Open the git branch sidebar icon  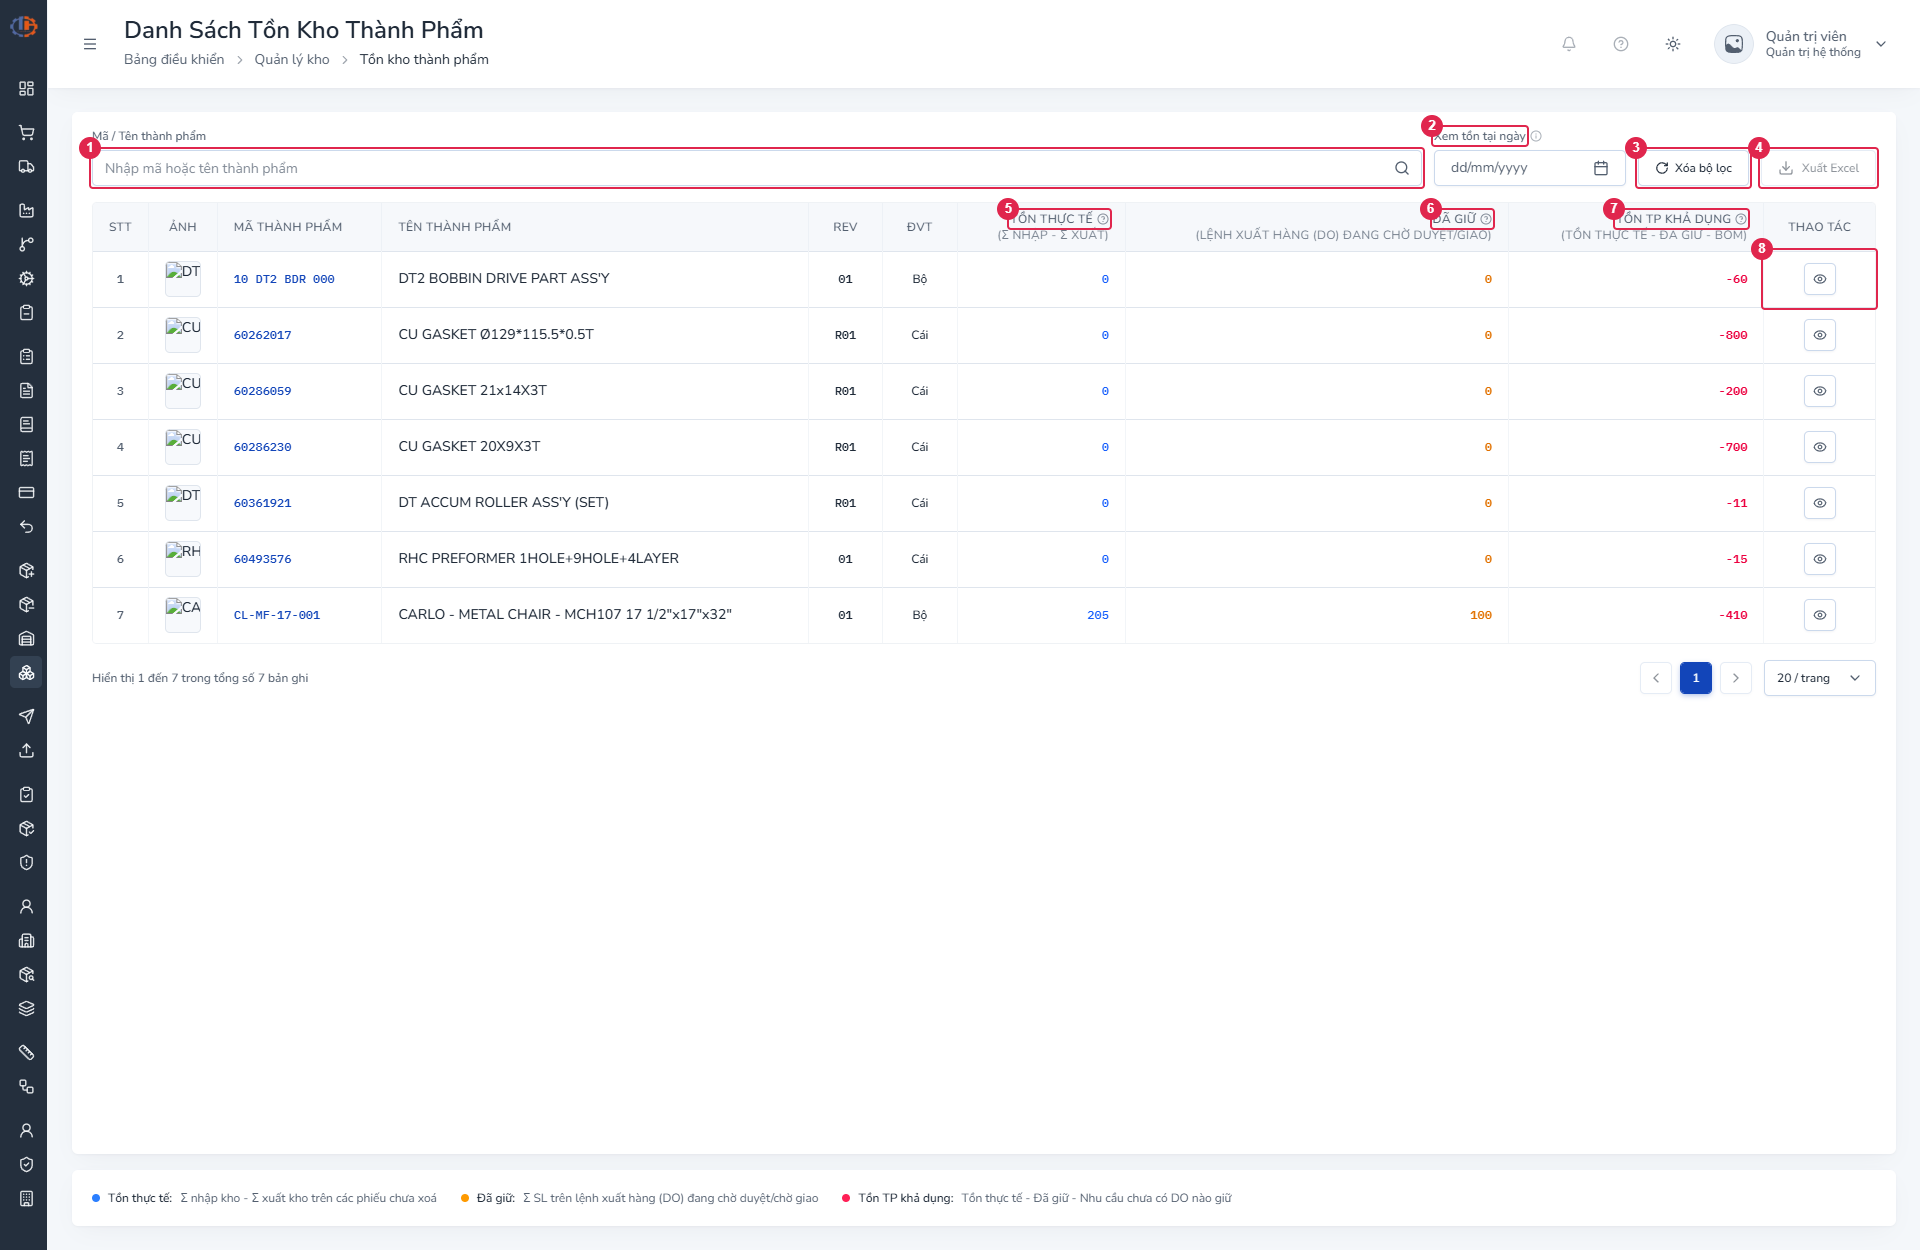click(27, 245)
